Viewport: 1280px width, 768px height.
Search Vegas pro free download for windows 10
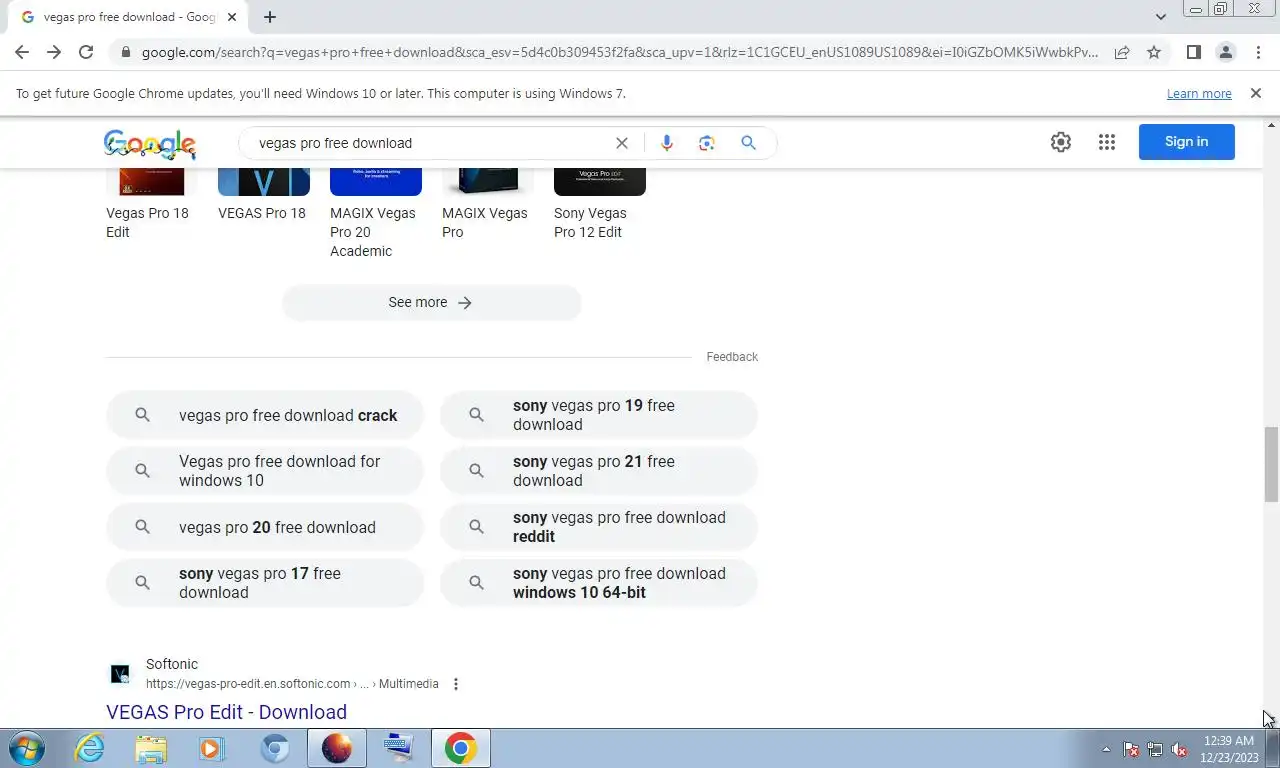265,471
